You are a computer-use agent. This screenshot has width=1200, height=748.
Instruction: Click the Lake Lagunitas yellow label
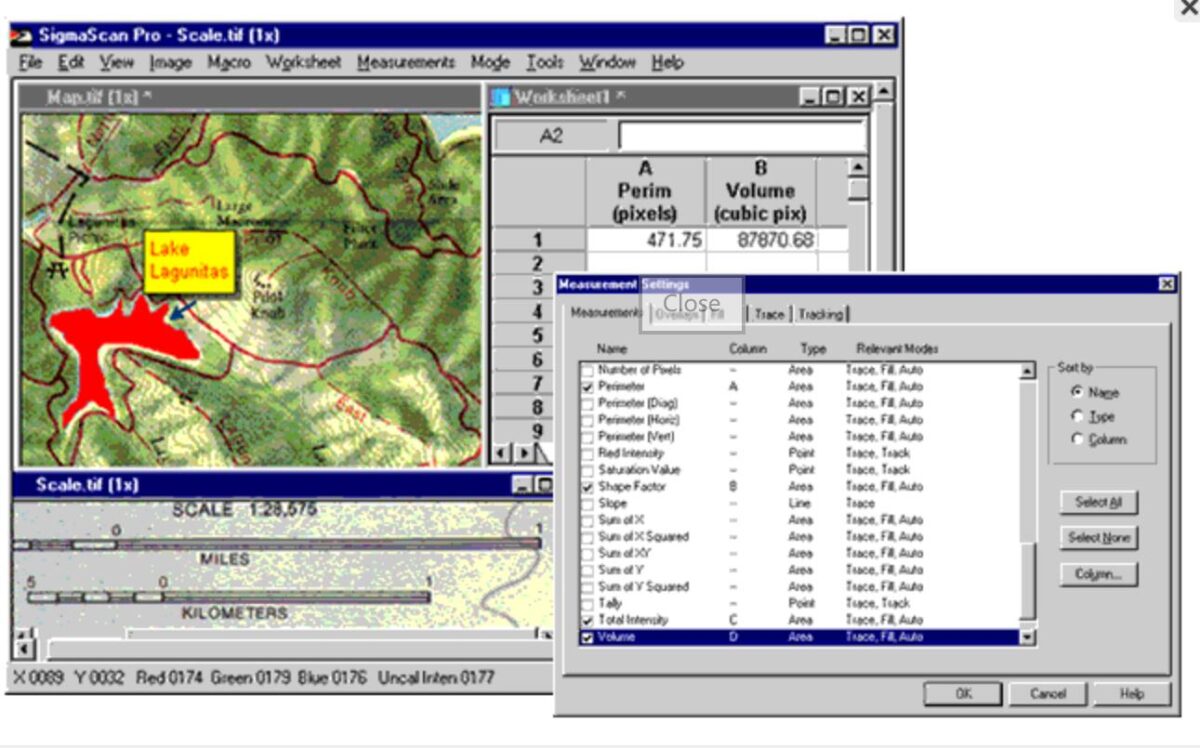(x=189, y=261)
